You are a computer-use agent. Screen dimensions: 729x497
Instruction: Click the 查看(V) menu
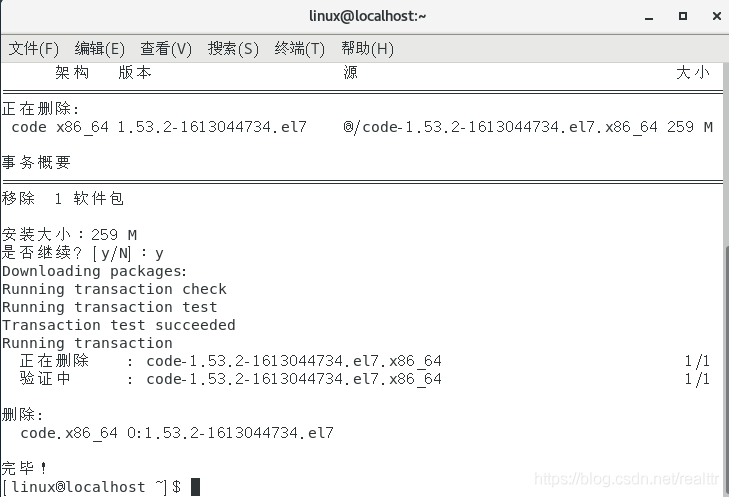(x=166, y=48)
